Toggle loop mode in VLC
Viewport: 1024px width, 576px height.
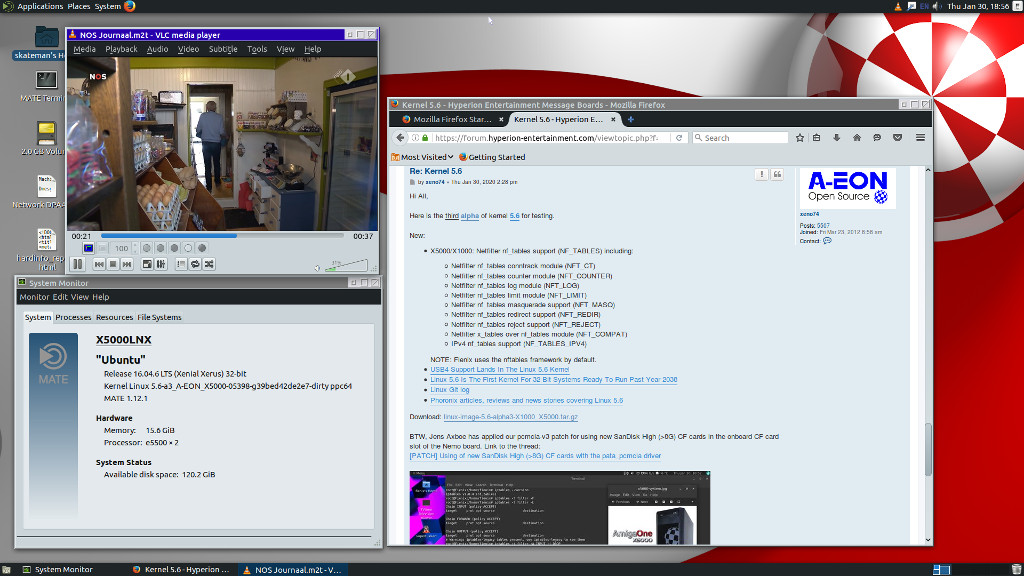[195, 264]
